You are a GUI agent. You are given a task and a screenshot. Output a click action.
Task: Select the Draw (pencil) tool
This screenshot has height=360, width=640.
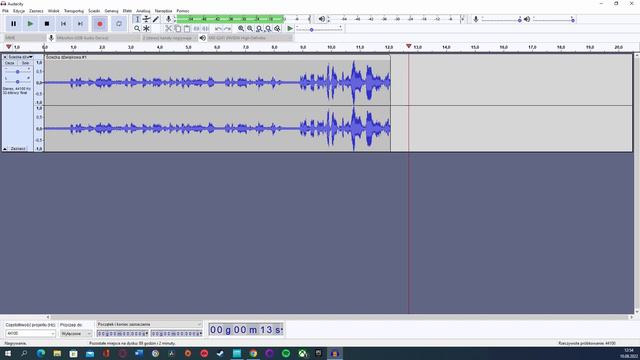pyautogui.click(x=156, y=19)
